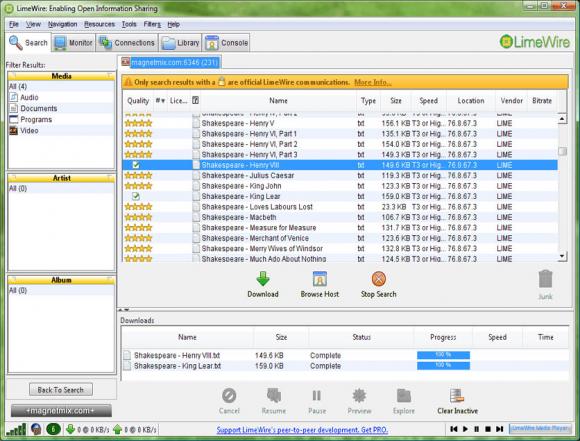This screenshot has height=441, width=580.
Task: Open Browse Host for the selected result
Action: [320, 285]
